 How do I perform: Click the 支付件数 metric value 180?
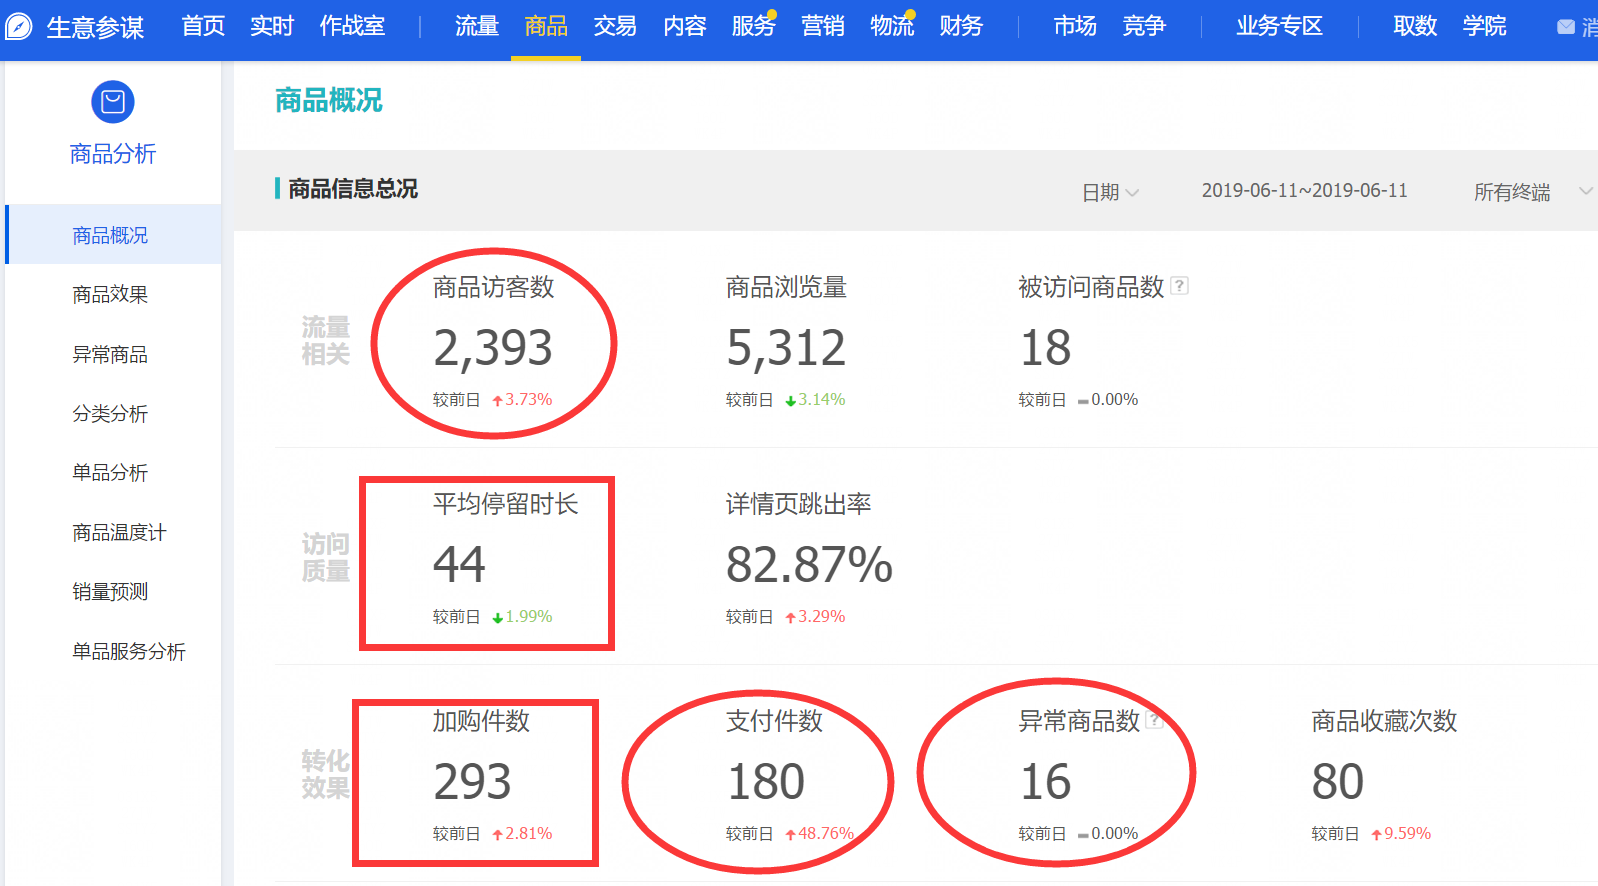click(766, 782)
